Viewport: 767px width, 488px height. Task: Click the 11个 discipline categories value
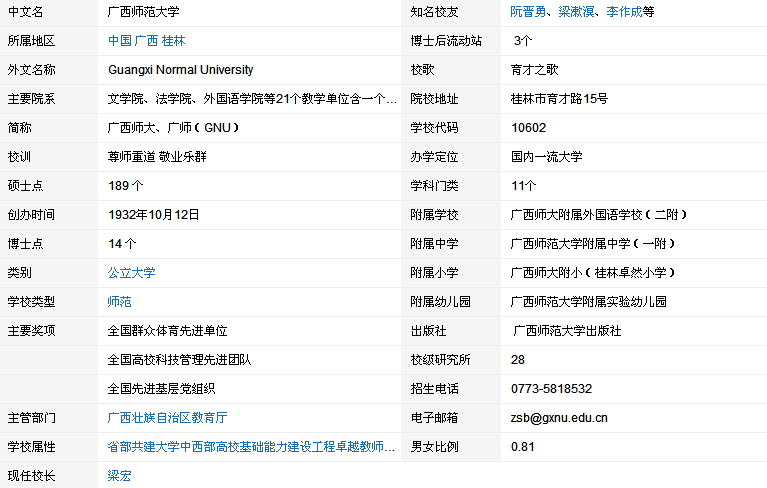click(524, 186)
